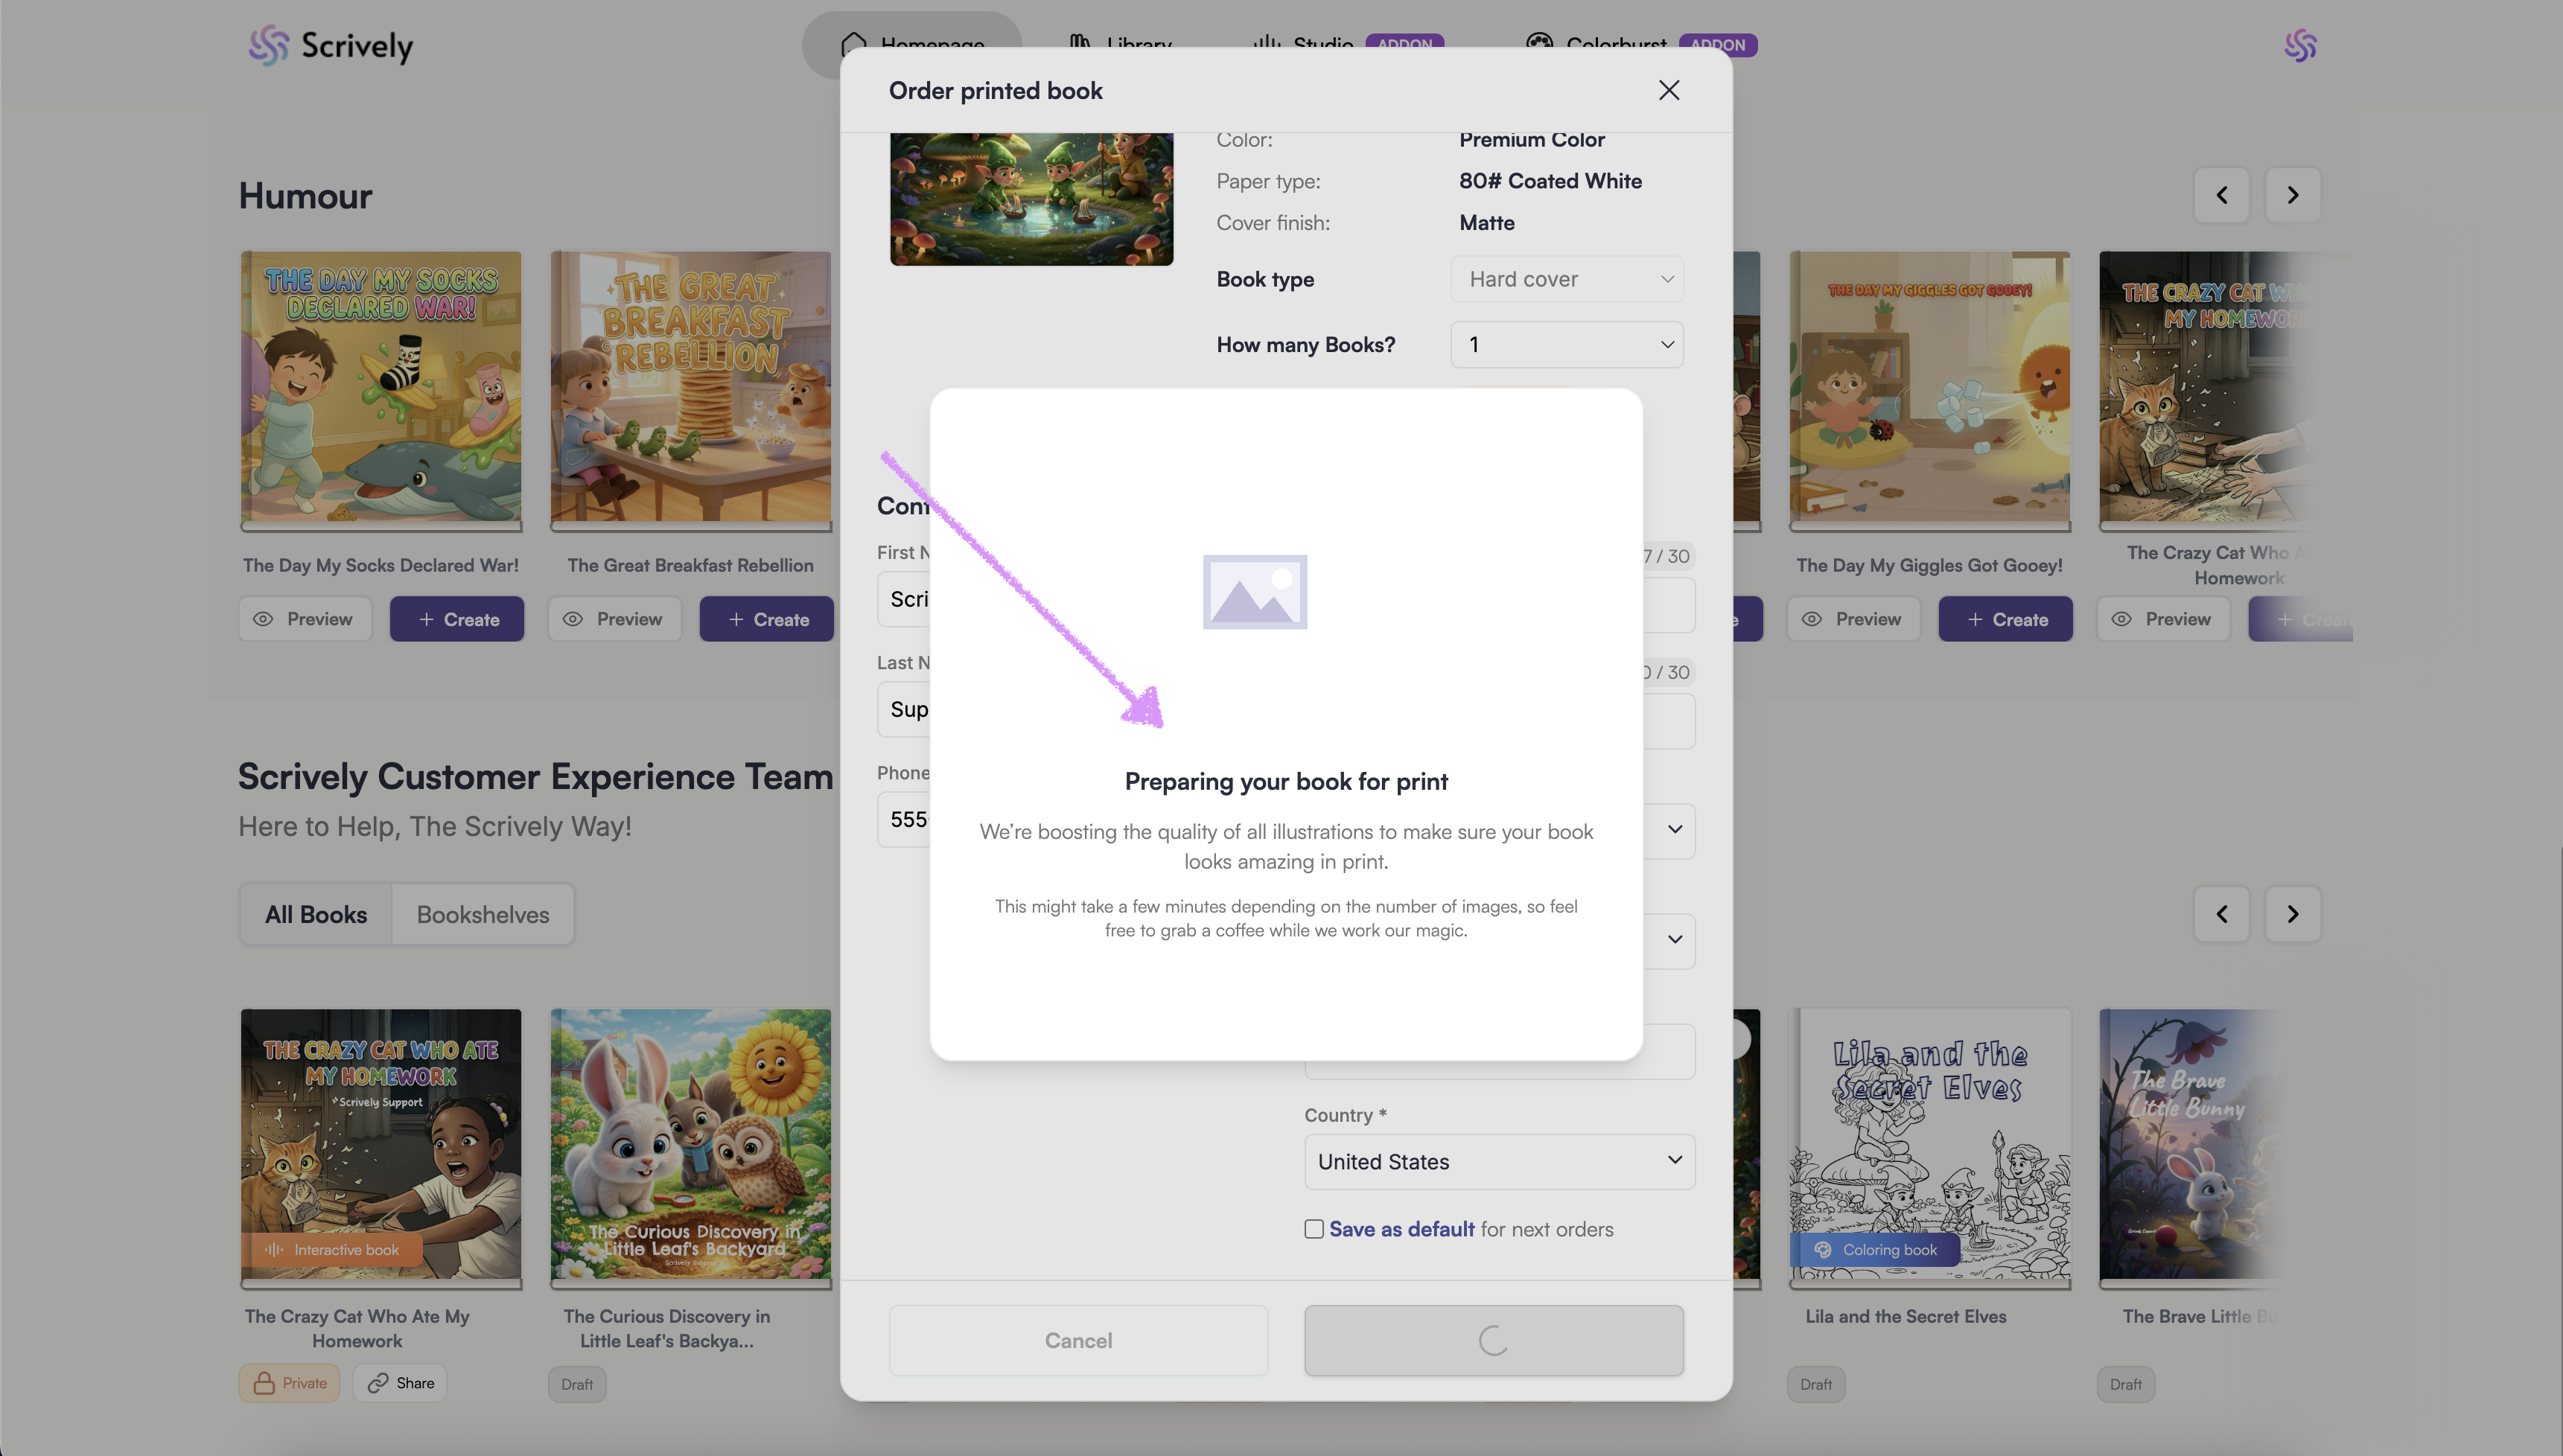Click the profile swirl icon top-right
The width and height of the screenshot is (2563, 1456).
2300,46
